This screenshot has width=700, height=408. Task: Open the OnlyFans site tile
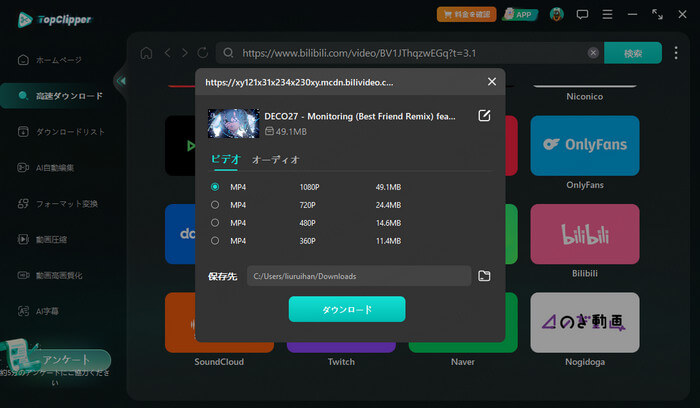tap(585, 146)
